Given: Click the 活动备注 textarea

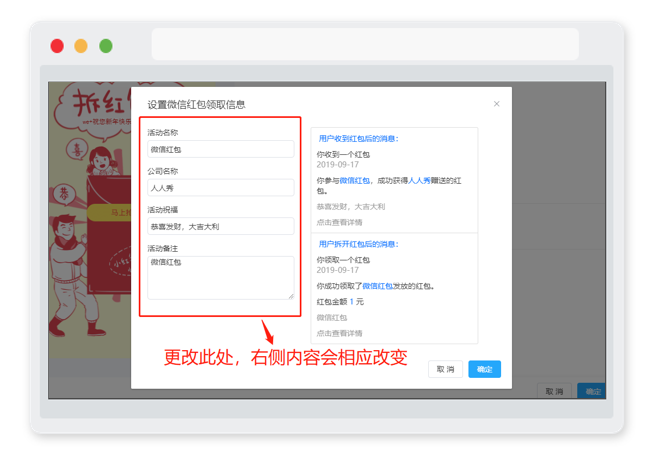Looking at the screenshot, I should coord(221,278).
